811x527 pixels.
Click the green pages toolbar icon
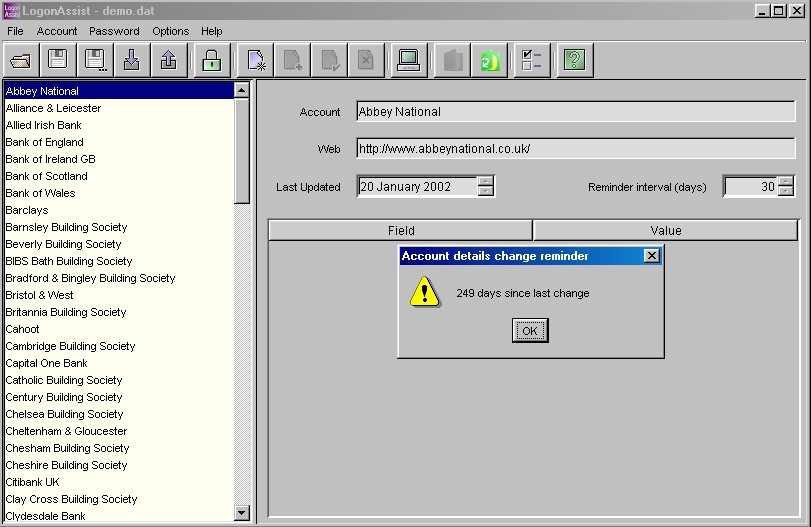(x=489, y=60)
